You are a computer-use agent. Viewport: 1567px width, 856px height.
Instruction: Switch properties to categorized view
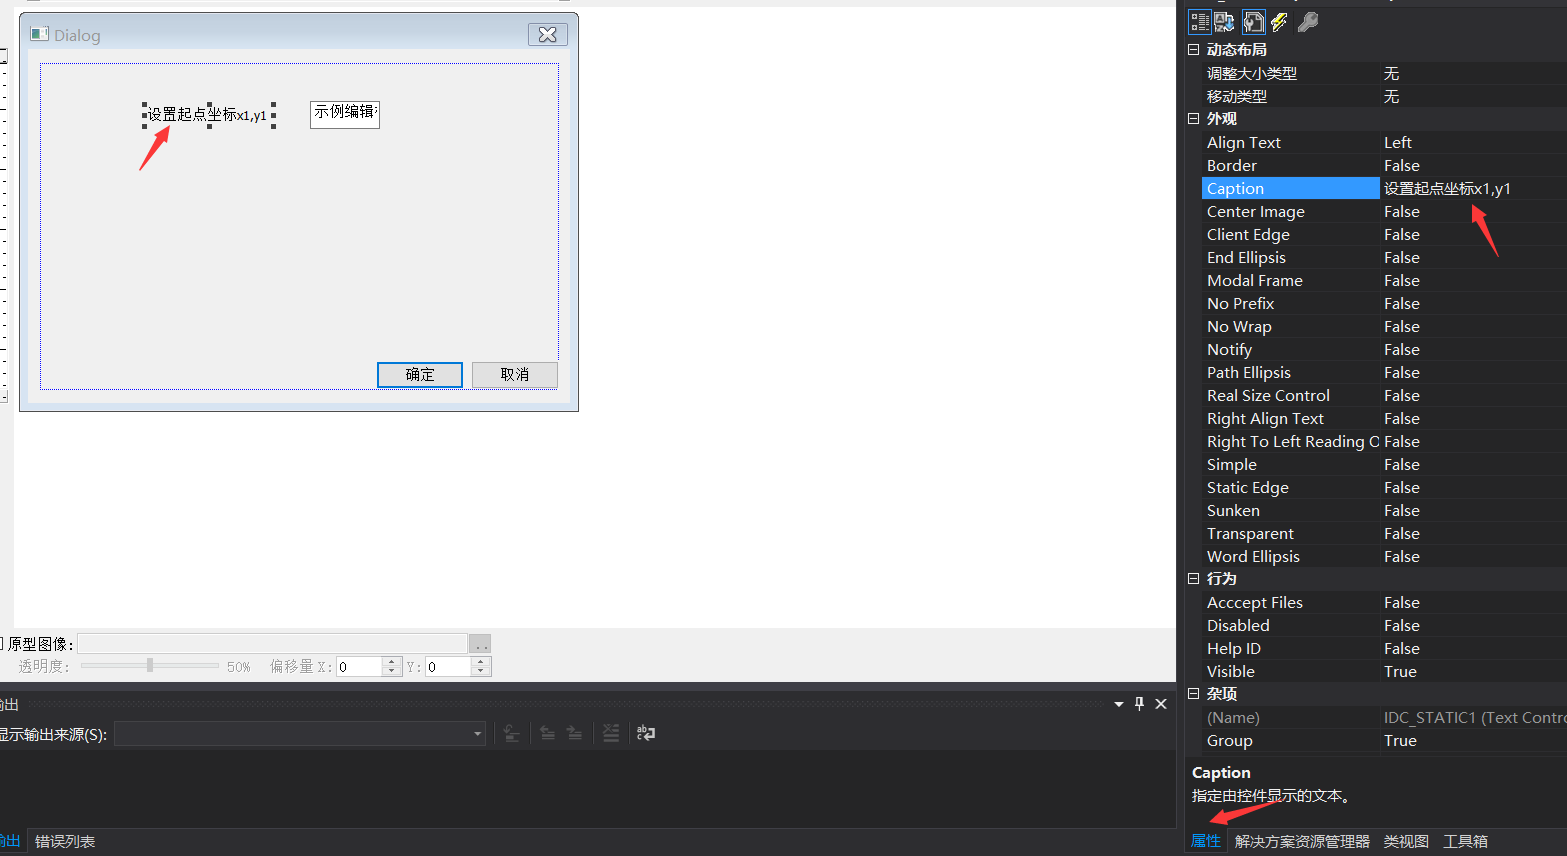tap(1200, 22)
